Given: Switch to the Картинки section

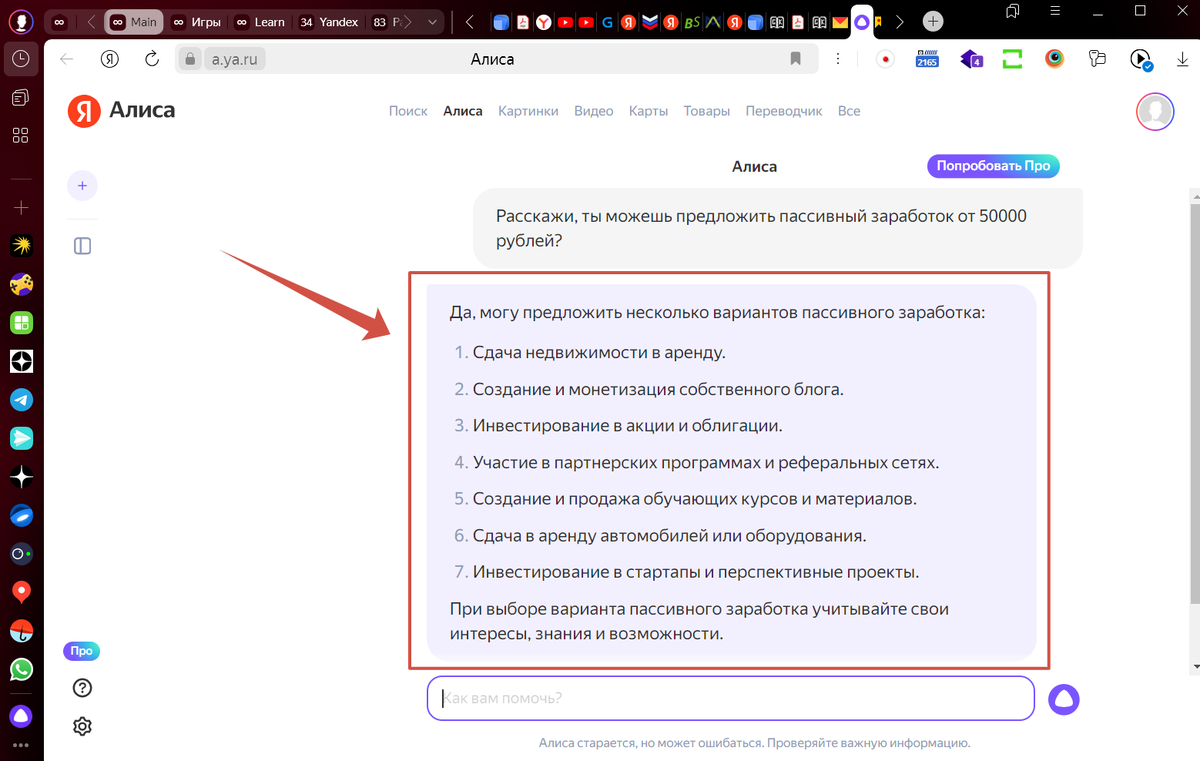Looking at the screenshot, I should pyautogui.click(x=528, y=110).
